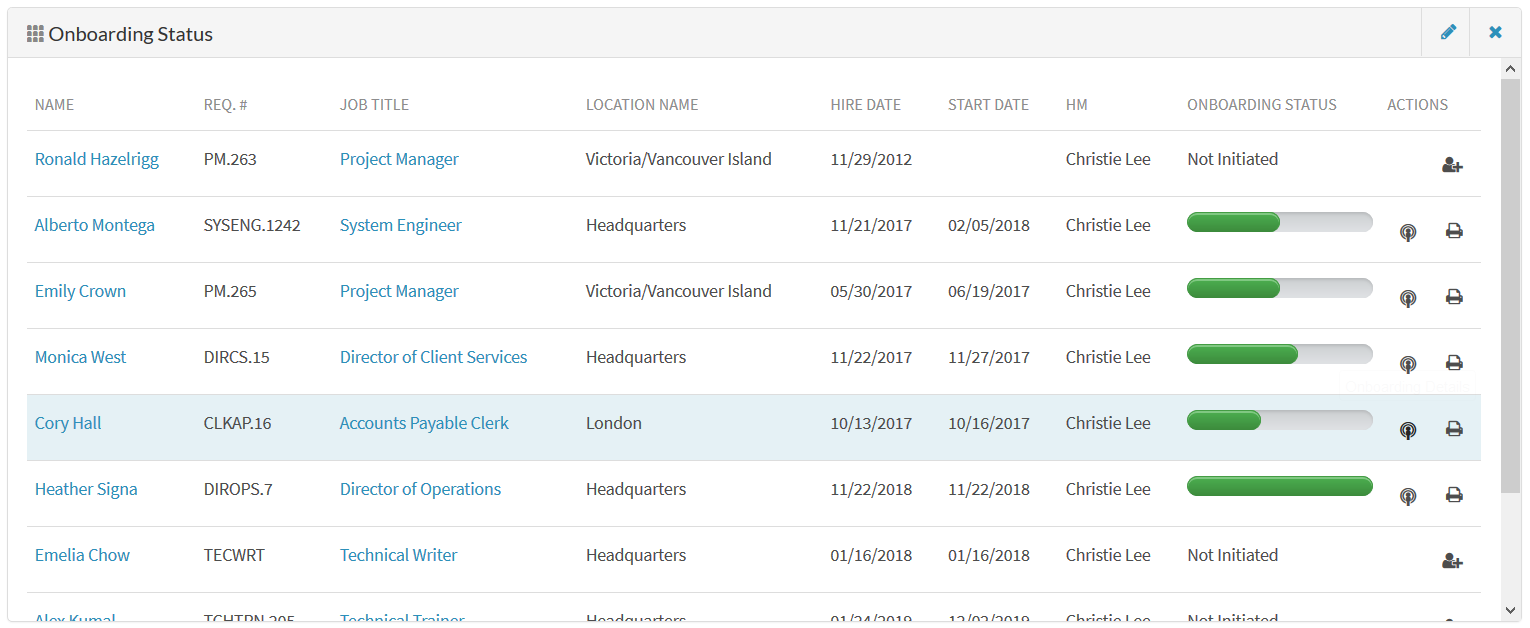
Task: Open the Technical Writer job title link
Action: click(398, 555)
